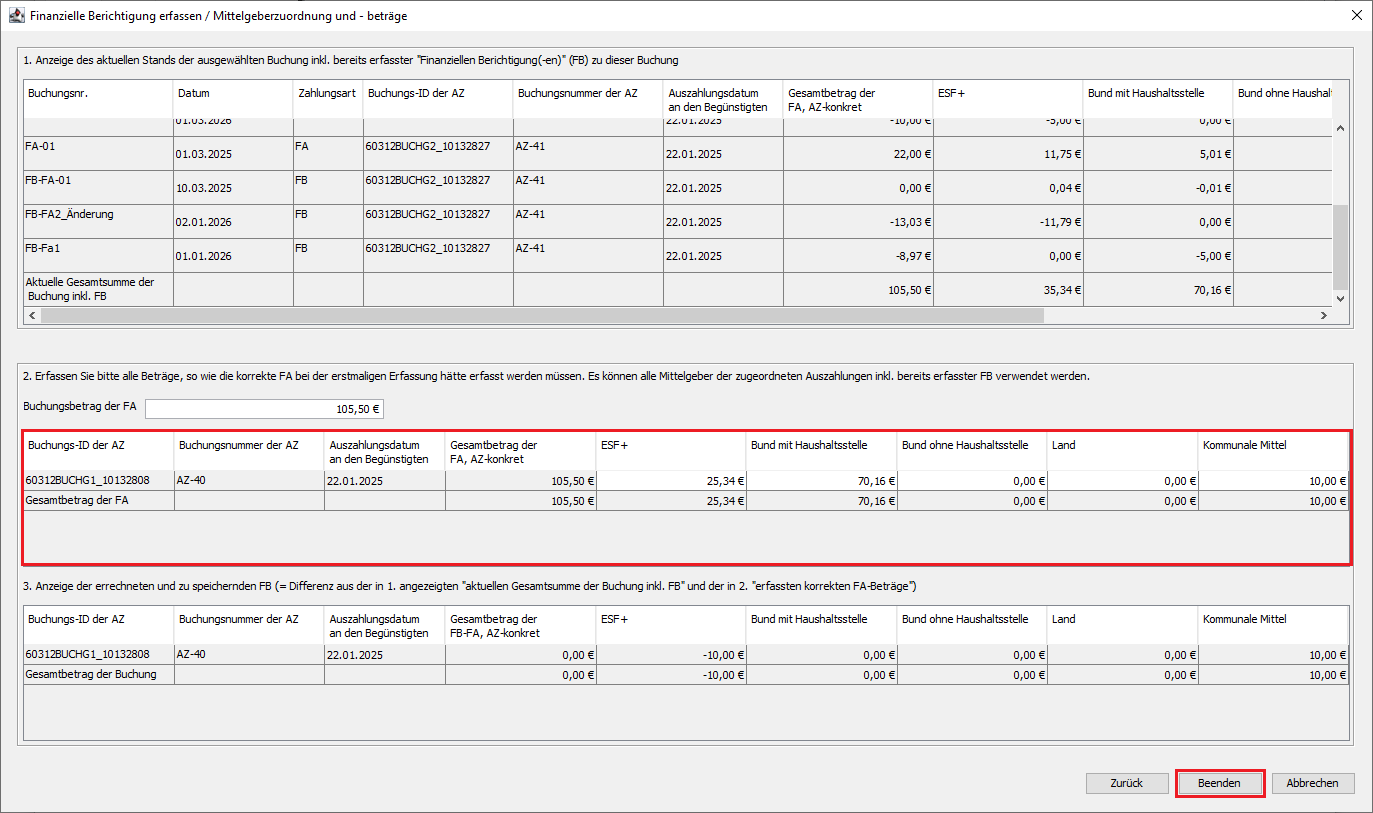
Task: Select the Kommunale Mittel cell in section 2's AZ-40 row
Action: (x=1273, y=480)
